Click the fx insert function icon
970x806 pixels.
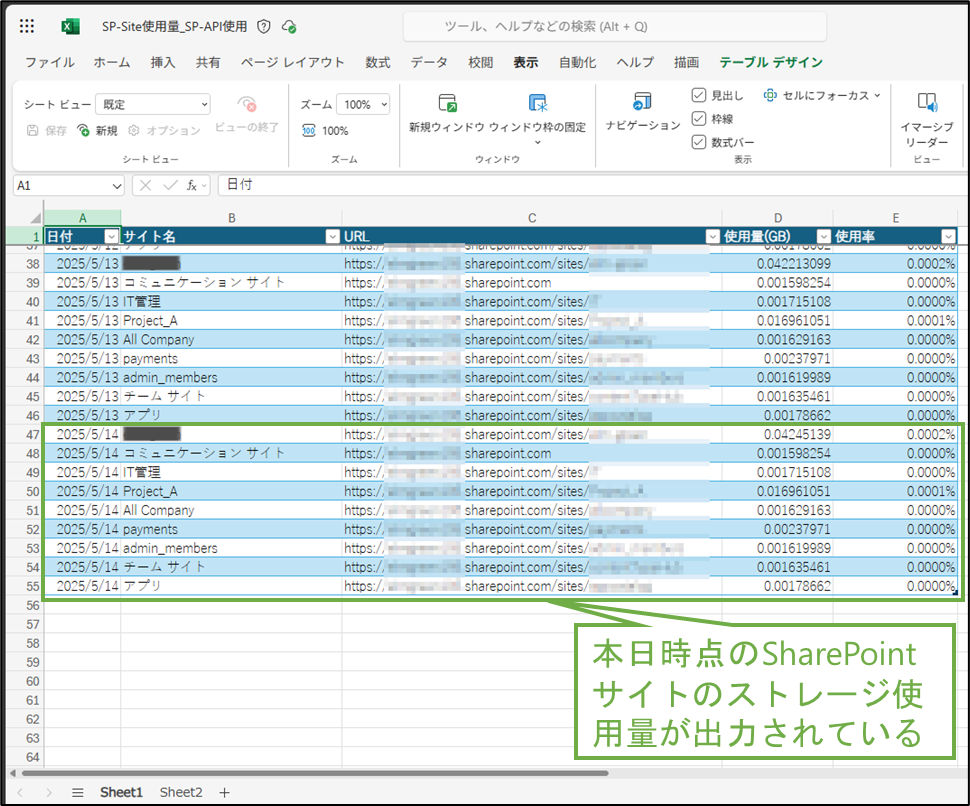pyautogui.click(x=192, y=186)
